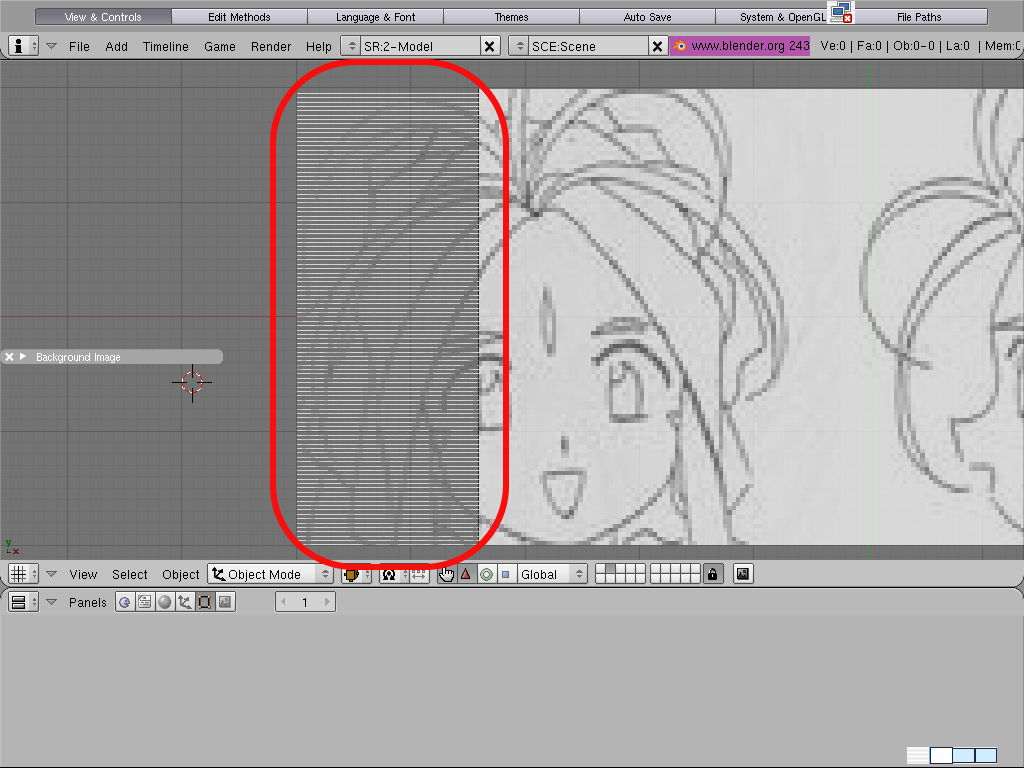Open the Panels menu
The height and width of the screenshot is (768, 1024).
coord(88,602)
